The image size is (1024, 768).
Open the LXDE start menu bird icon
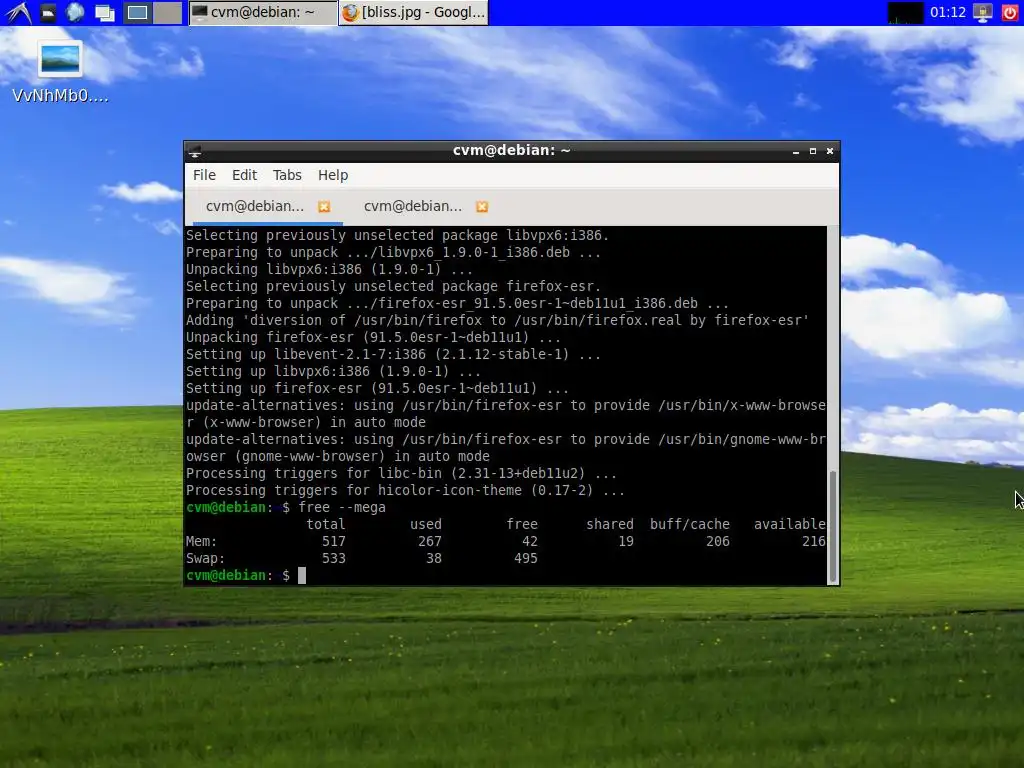pos(18,12)
